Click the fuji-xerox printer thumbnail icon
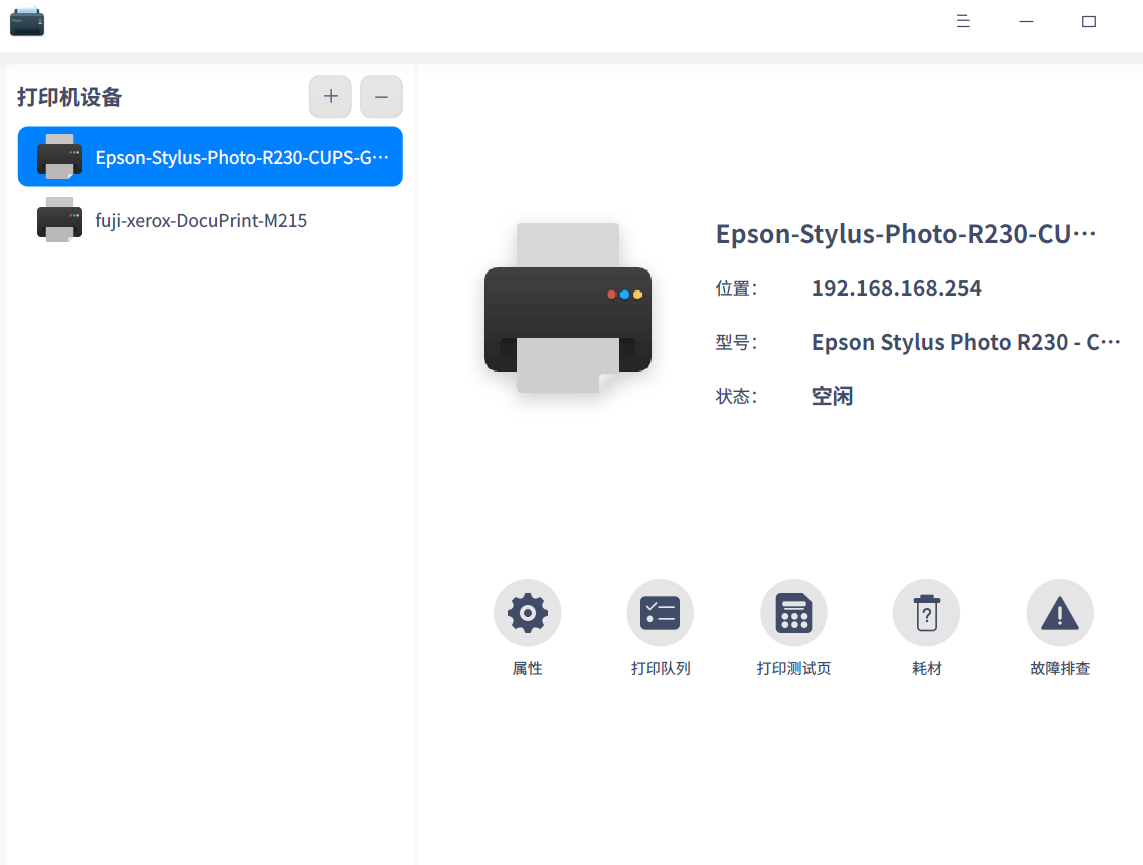This screenshot has height=865, width=1143. [59, 220]
